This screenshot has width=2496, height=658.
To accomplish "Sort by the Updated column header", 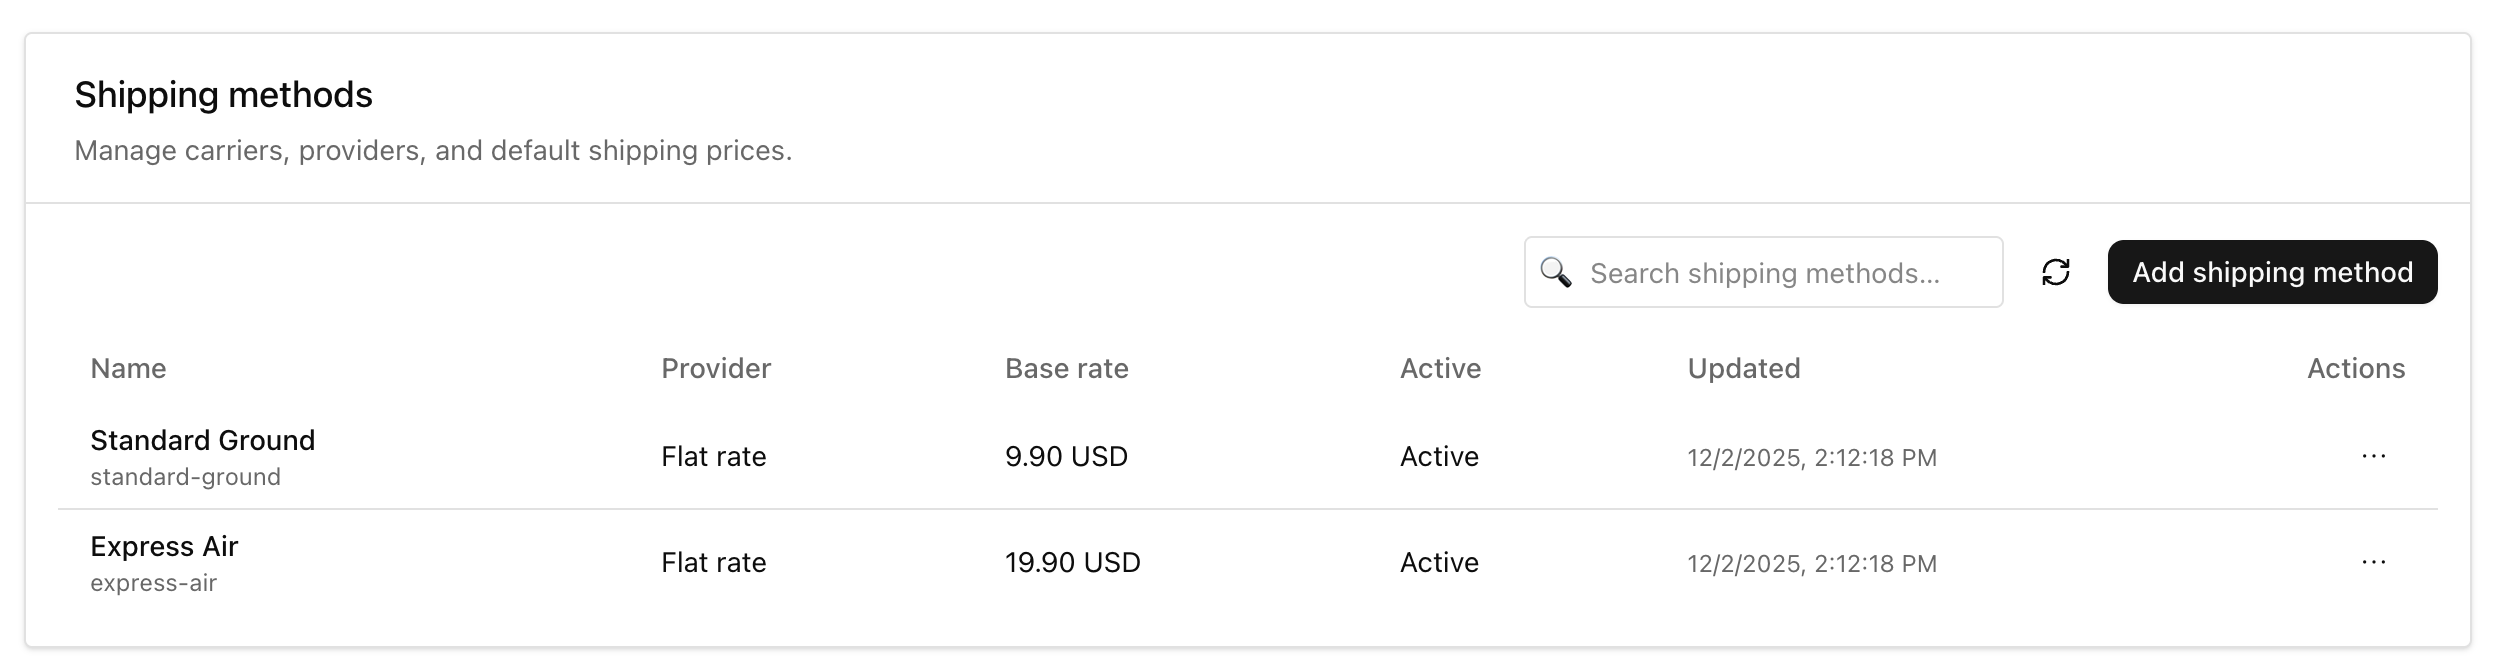I will 1743,368.
